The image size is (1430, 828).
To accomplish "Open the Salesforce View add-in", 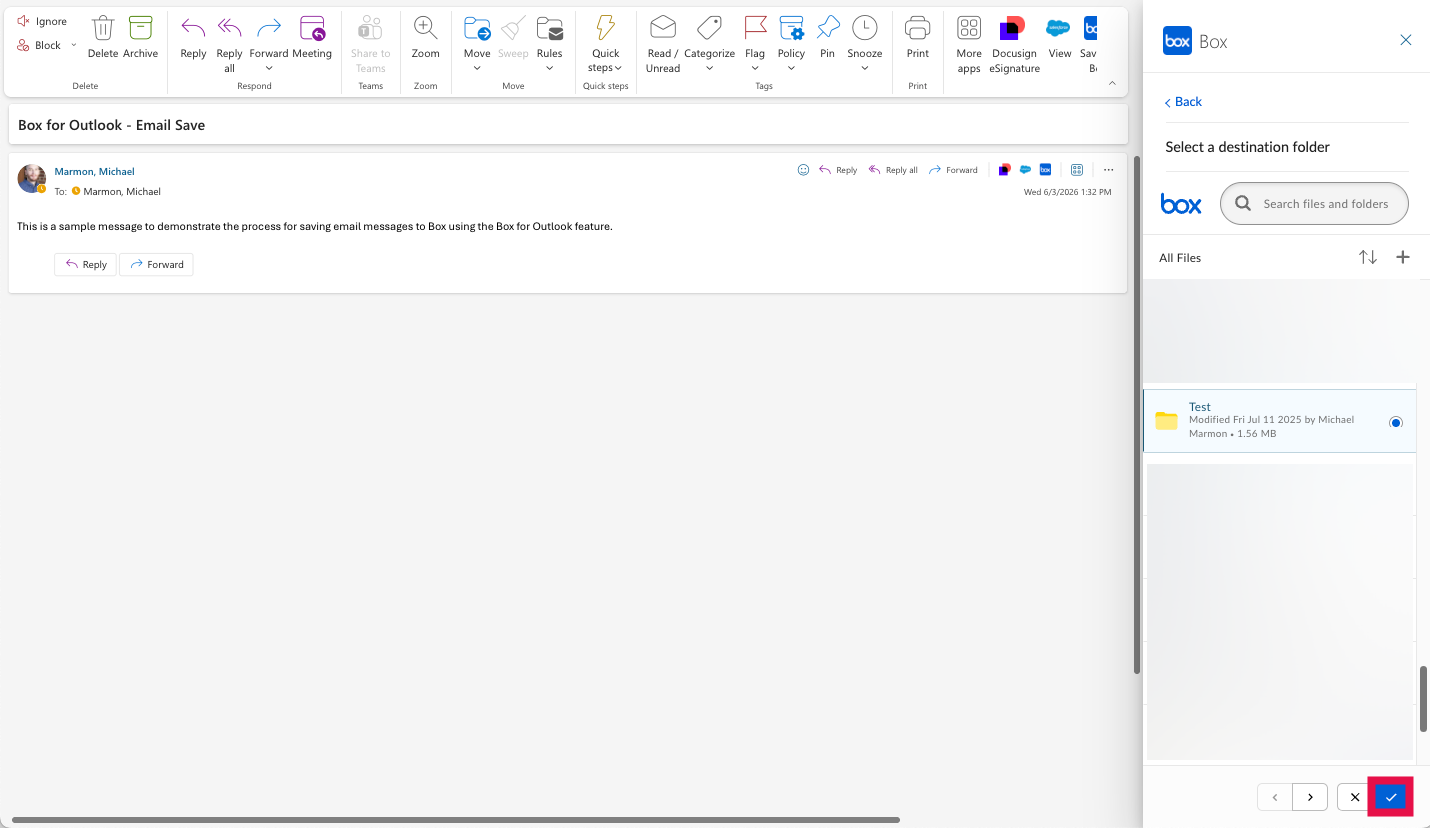I will click(x=1059, y=37).
